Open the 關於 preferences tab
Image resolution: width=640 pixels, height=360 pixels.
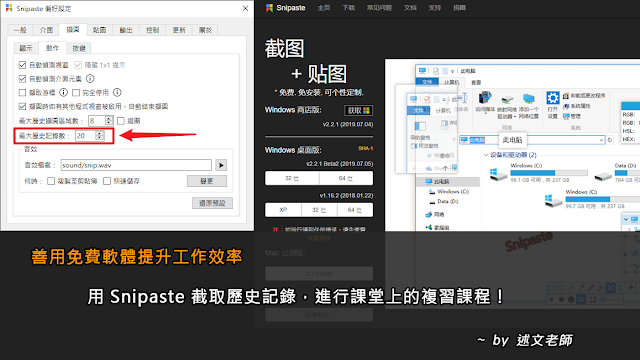click(x=205, y=30)
